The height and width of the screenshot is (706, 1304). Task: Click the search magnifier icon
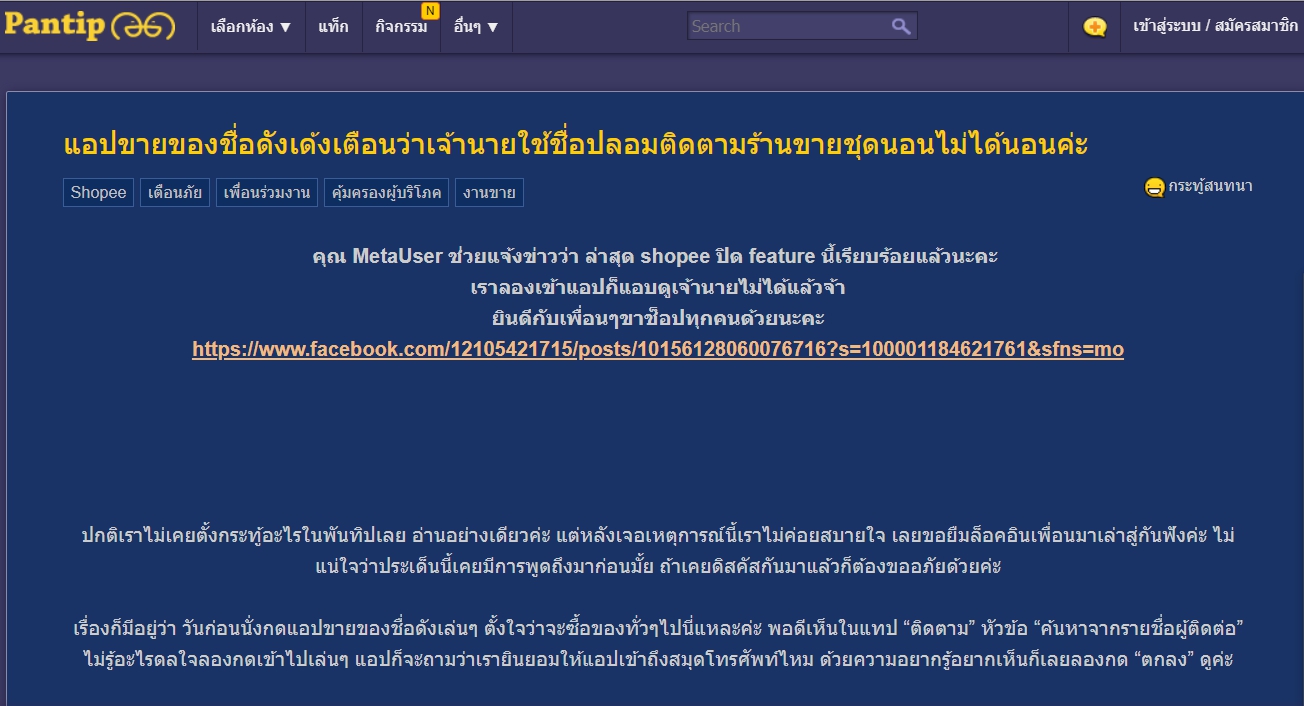point(901,27)
